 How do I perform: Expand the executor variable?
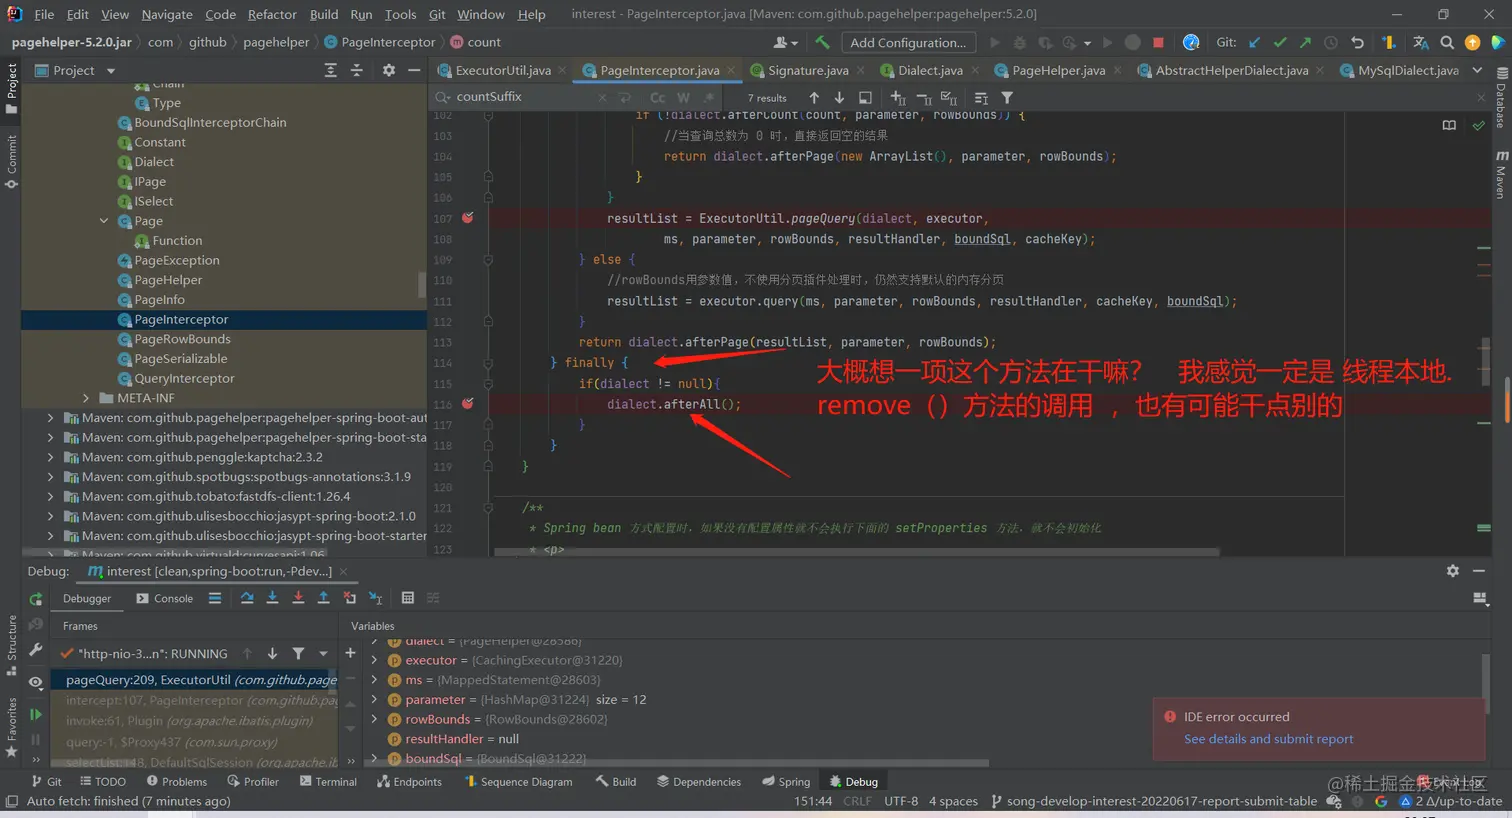click(374, 660)
